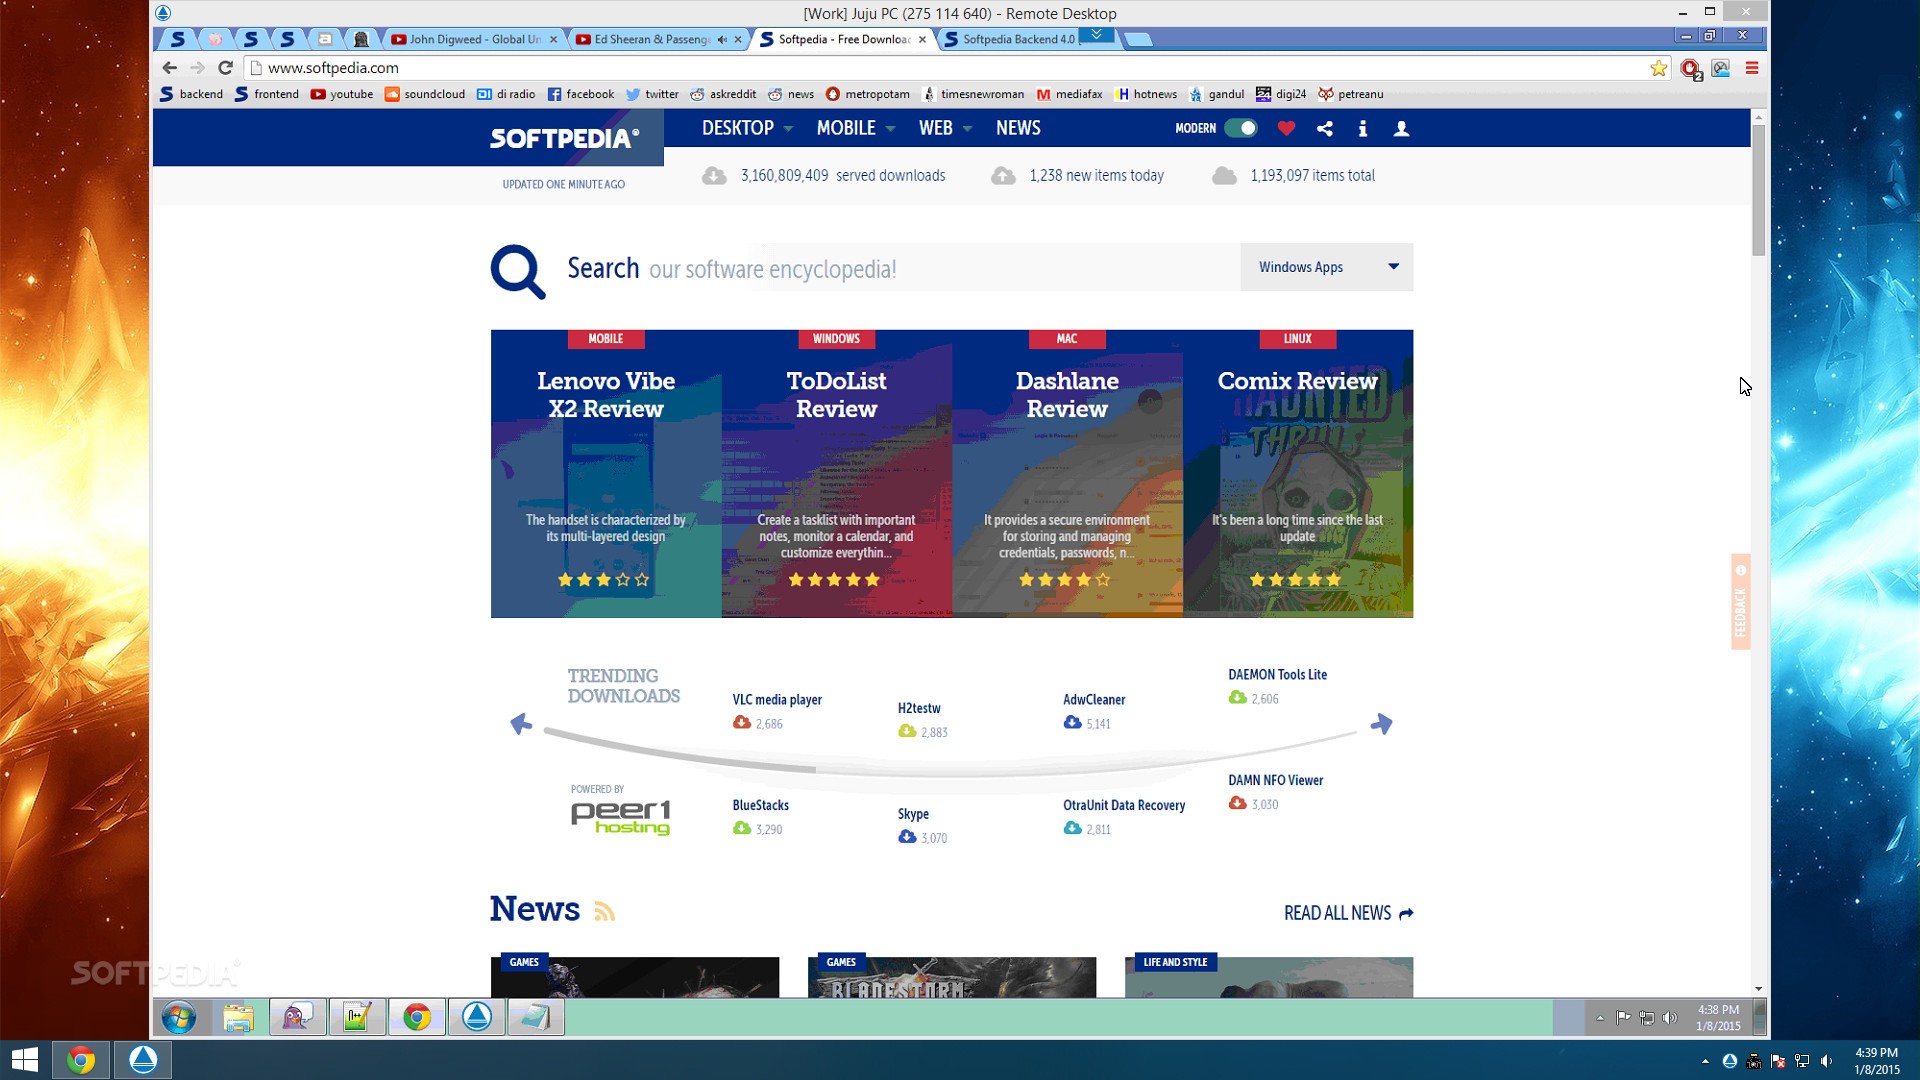
Task: Open the askreddit bookmark
Action: click(723, 94)
